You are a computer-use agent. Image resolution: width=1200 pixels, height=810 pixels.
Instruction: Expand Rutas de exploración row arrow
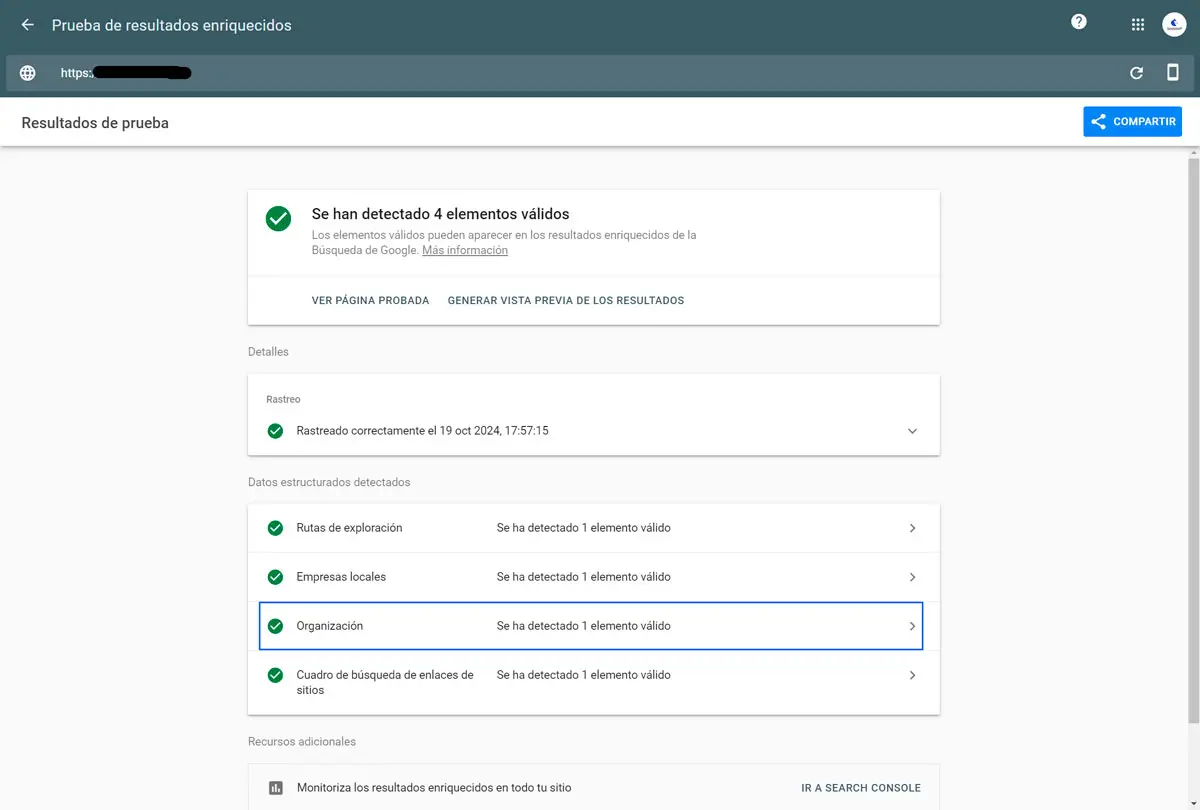(912, 528)
